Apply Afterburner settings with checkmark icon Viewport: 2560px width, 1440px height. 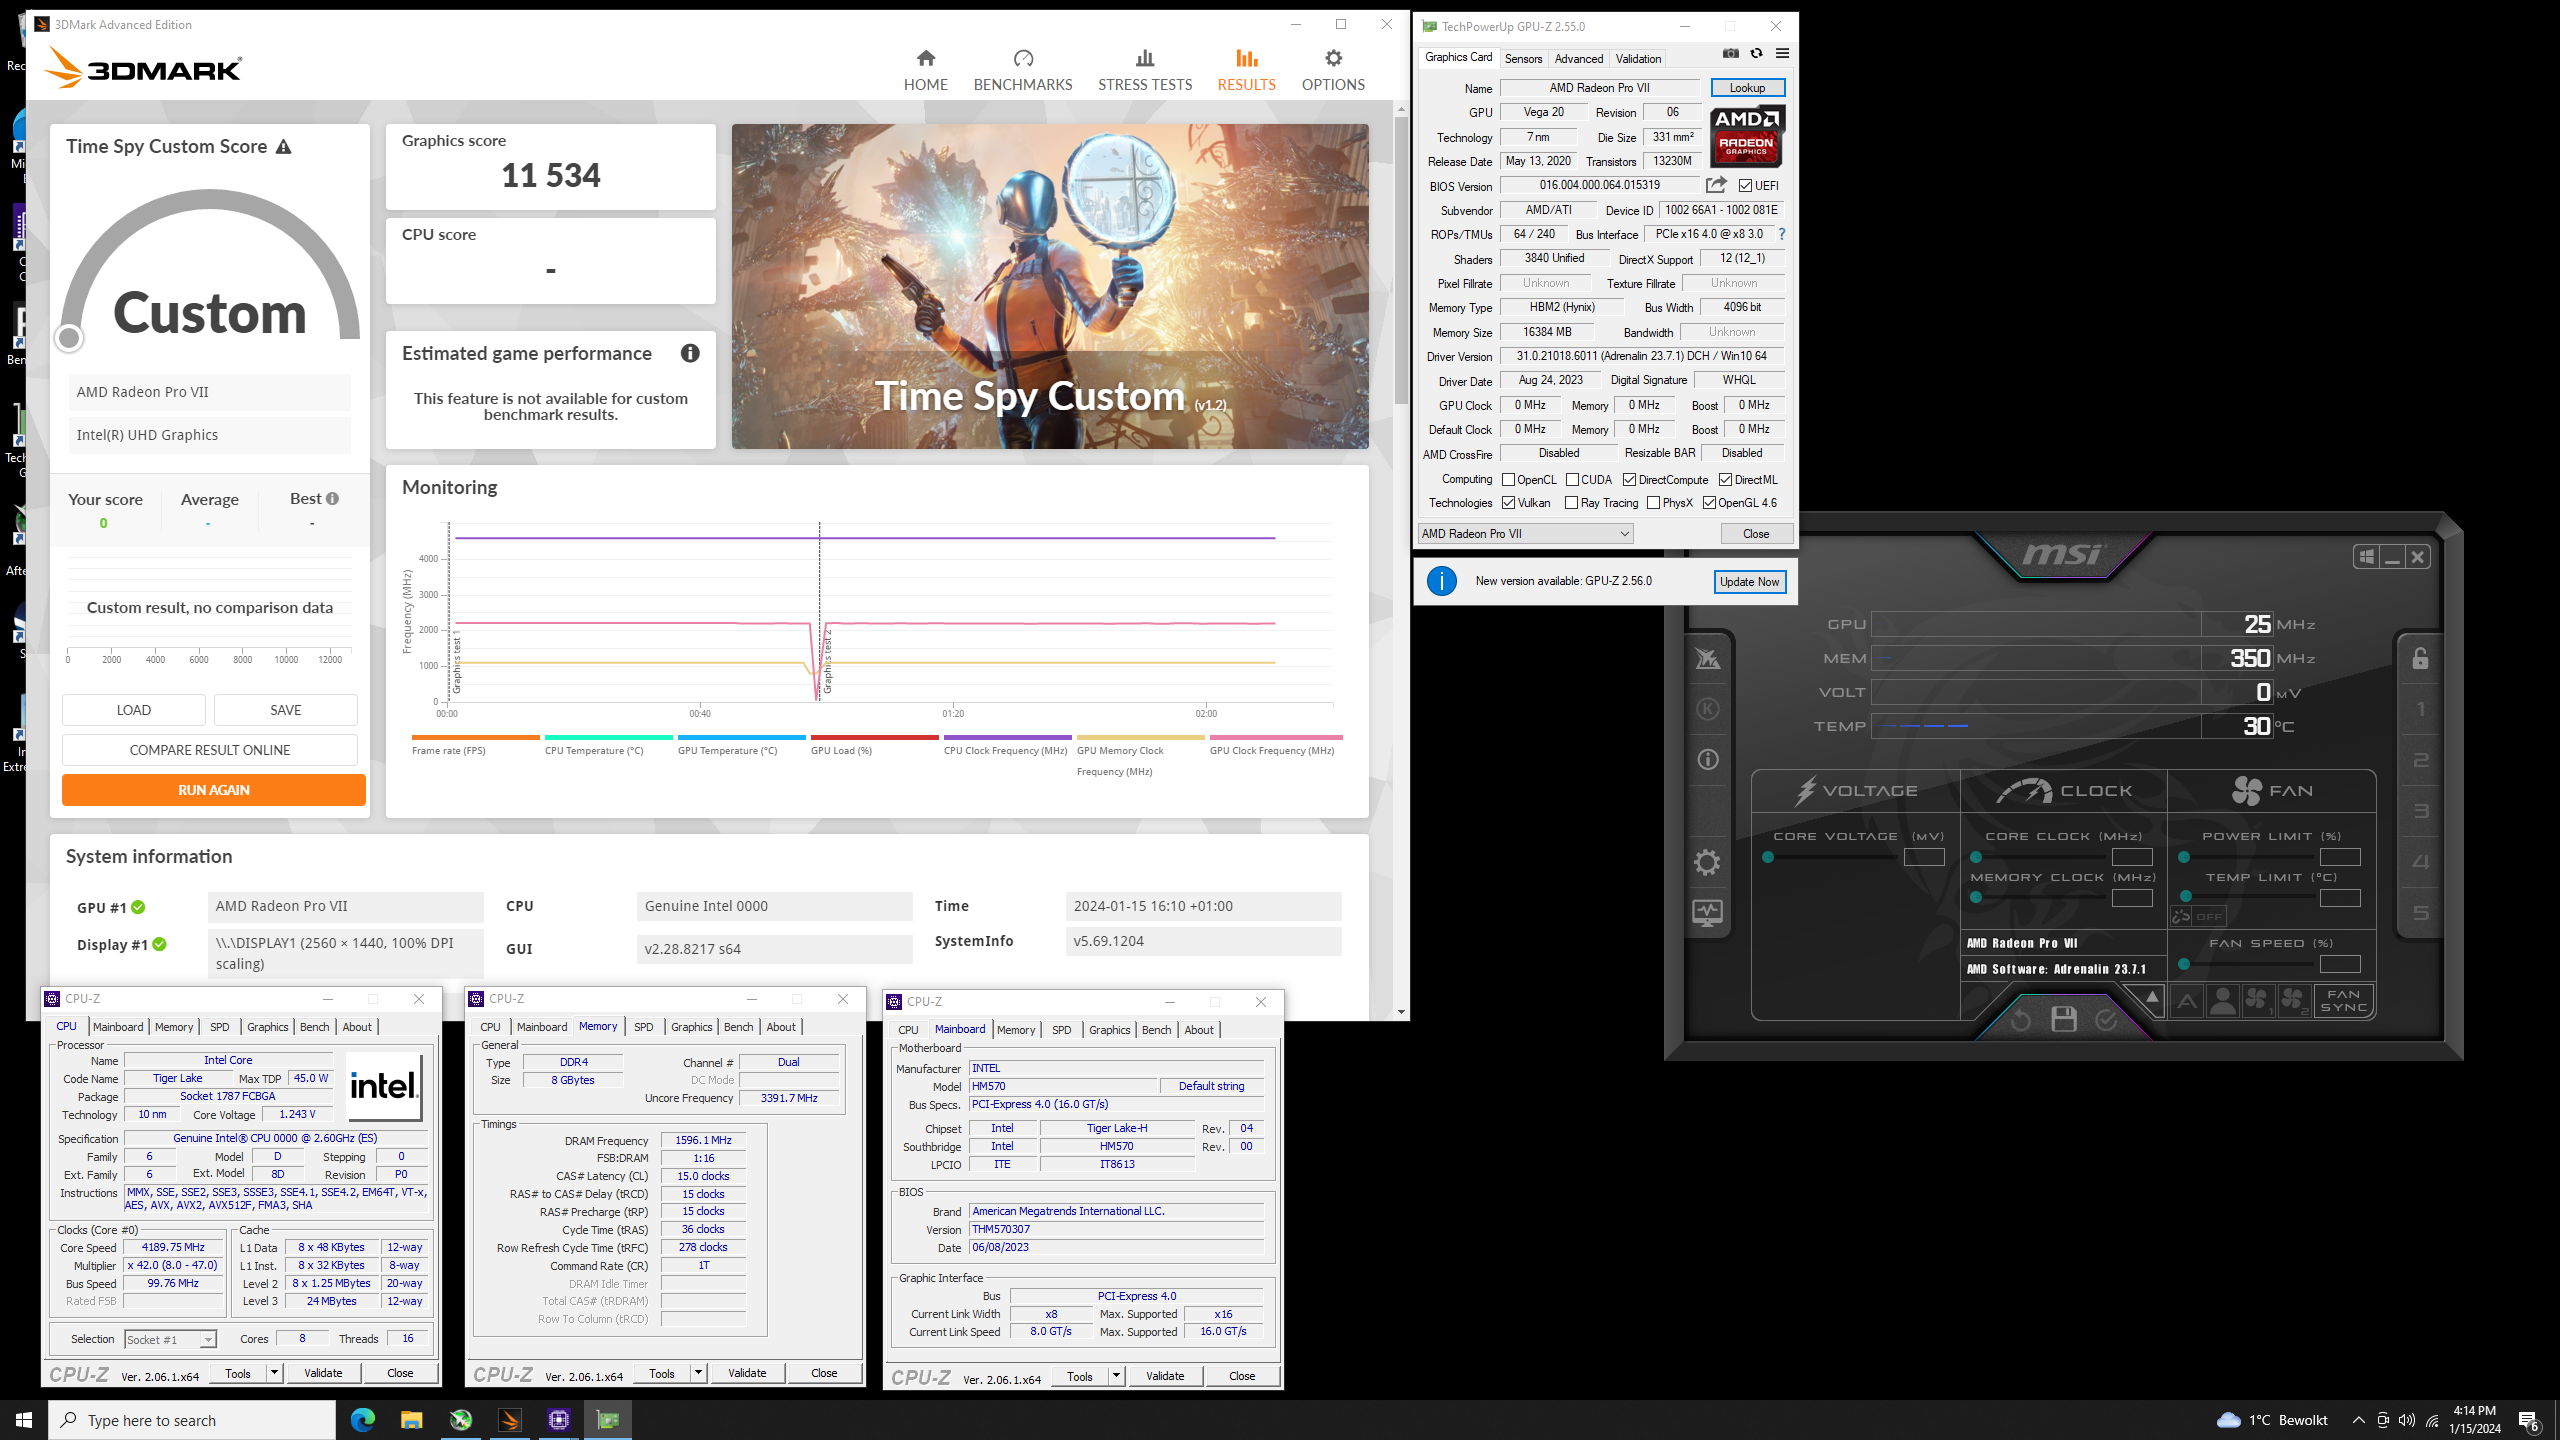coord(2106,1020)
